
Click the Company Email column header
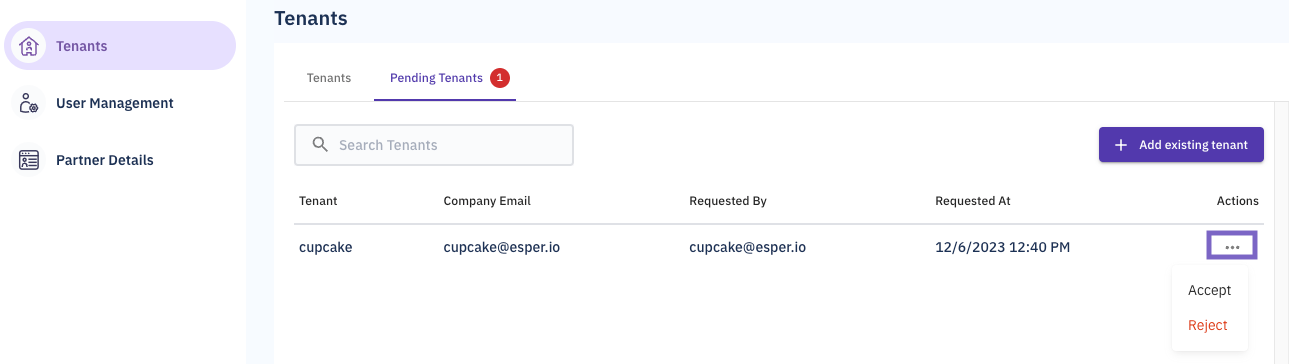point(487,201)
